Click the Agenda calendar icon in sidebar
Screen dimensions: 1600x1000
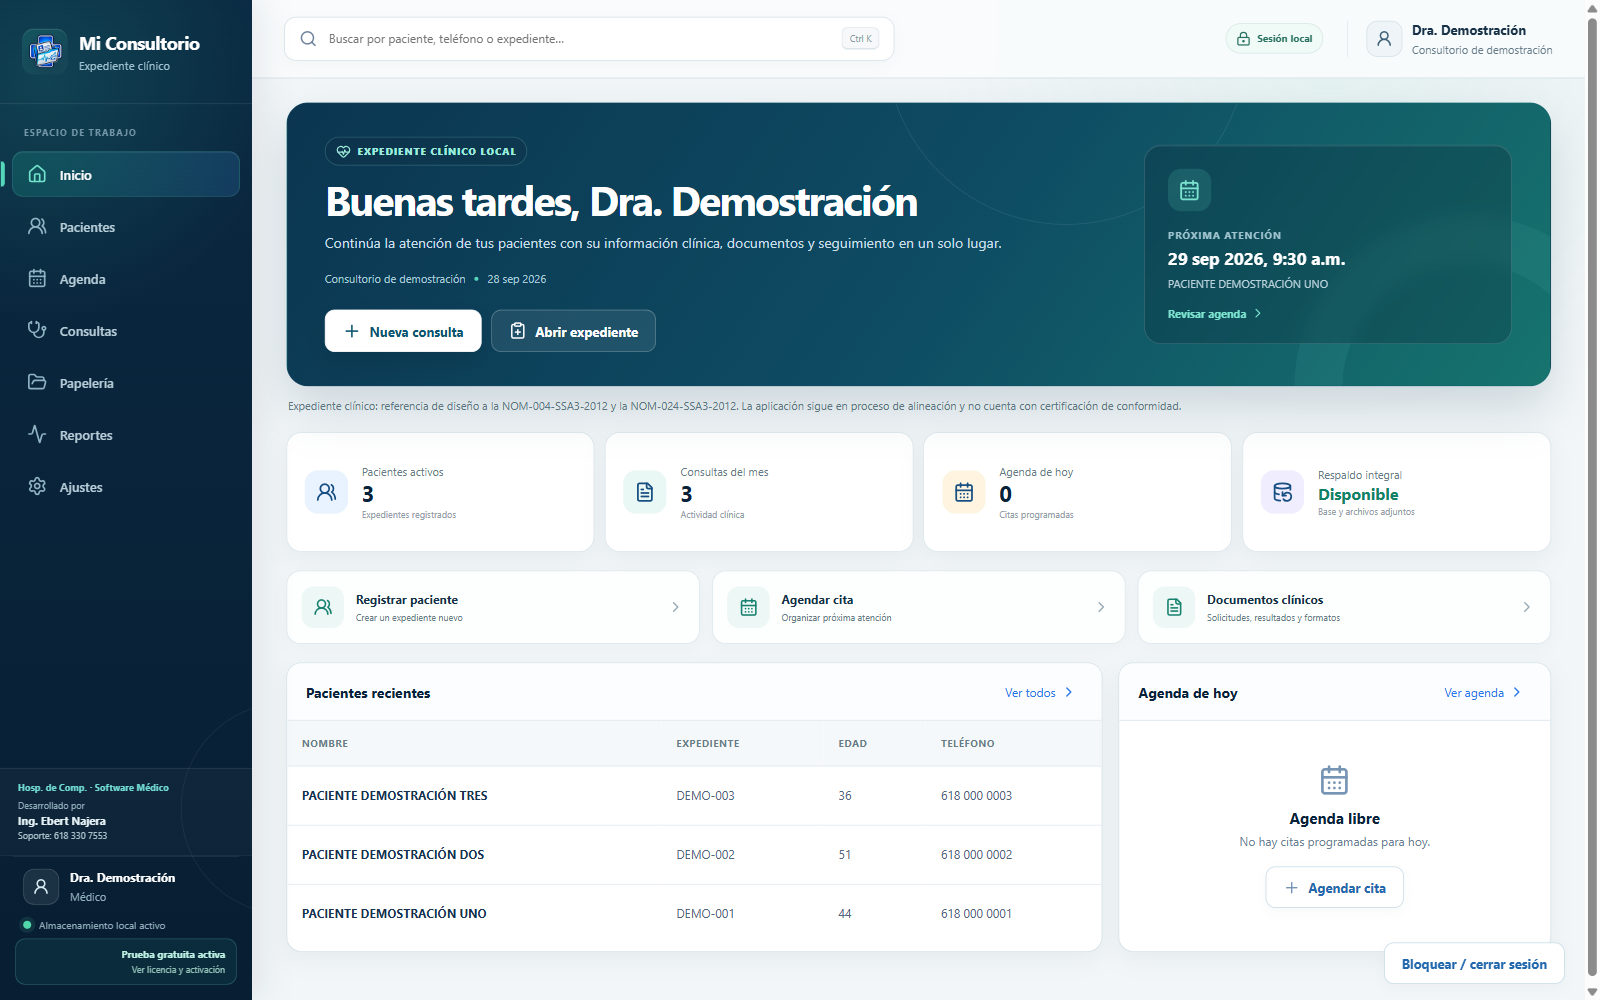pyautogui.click(x=37, y=278)
